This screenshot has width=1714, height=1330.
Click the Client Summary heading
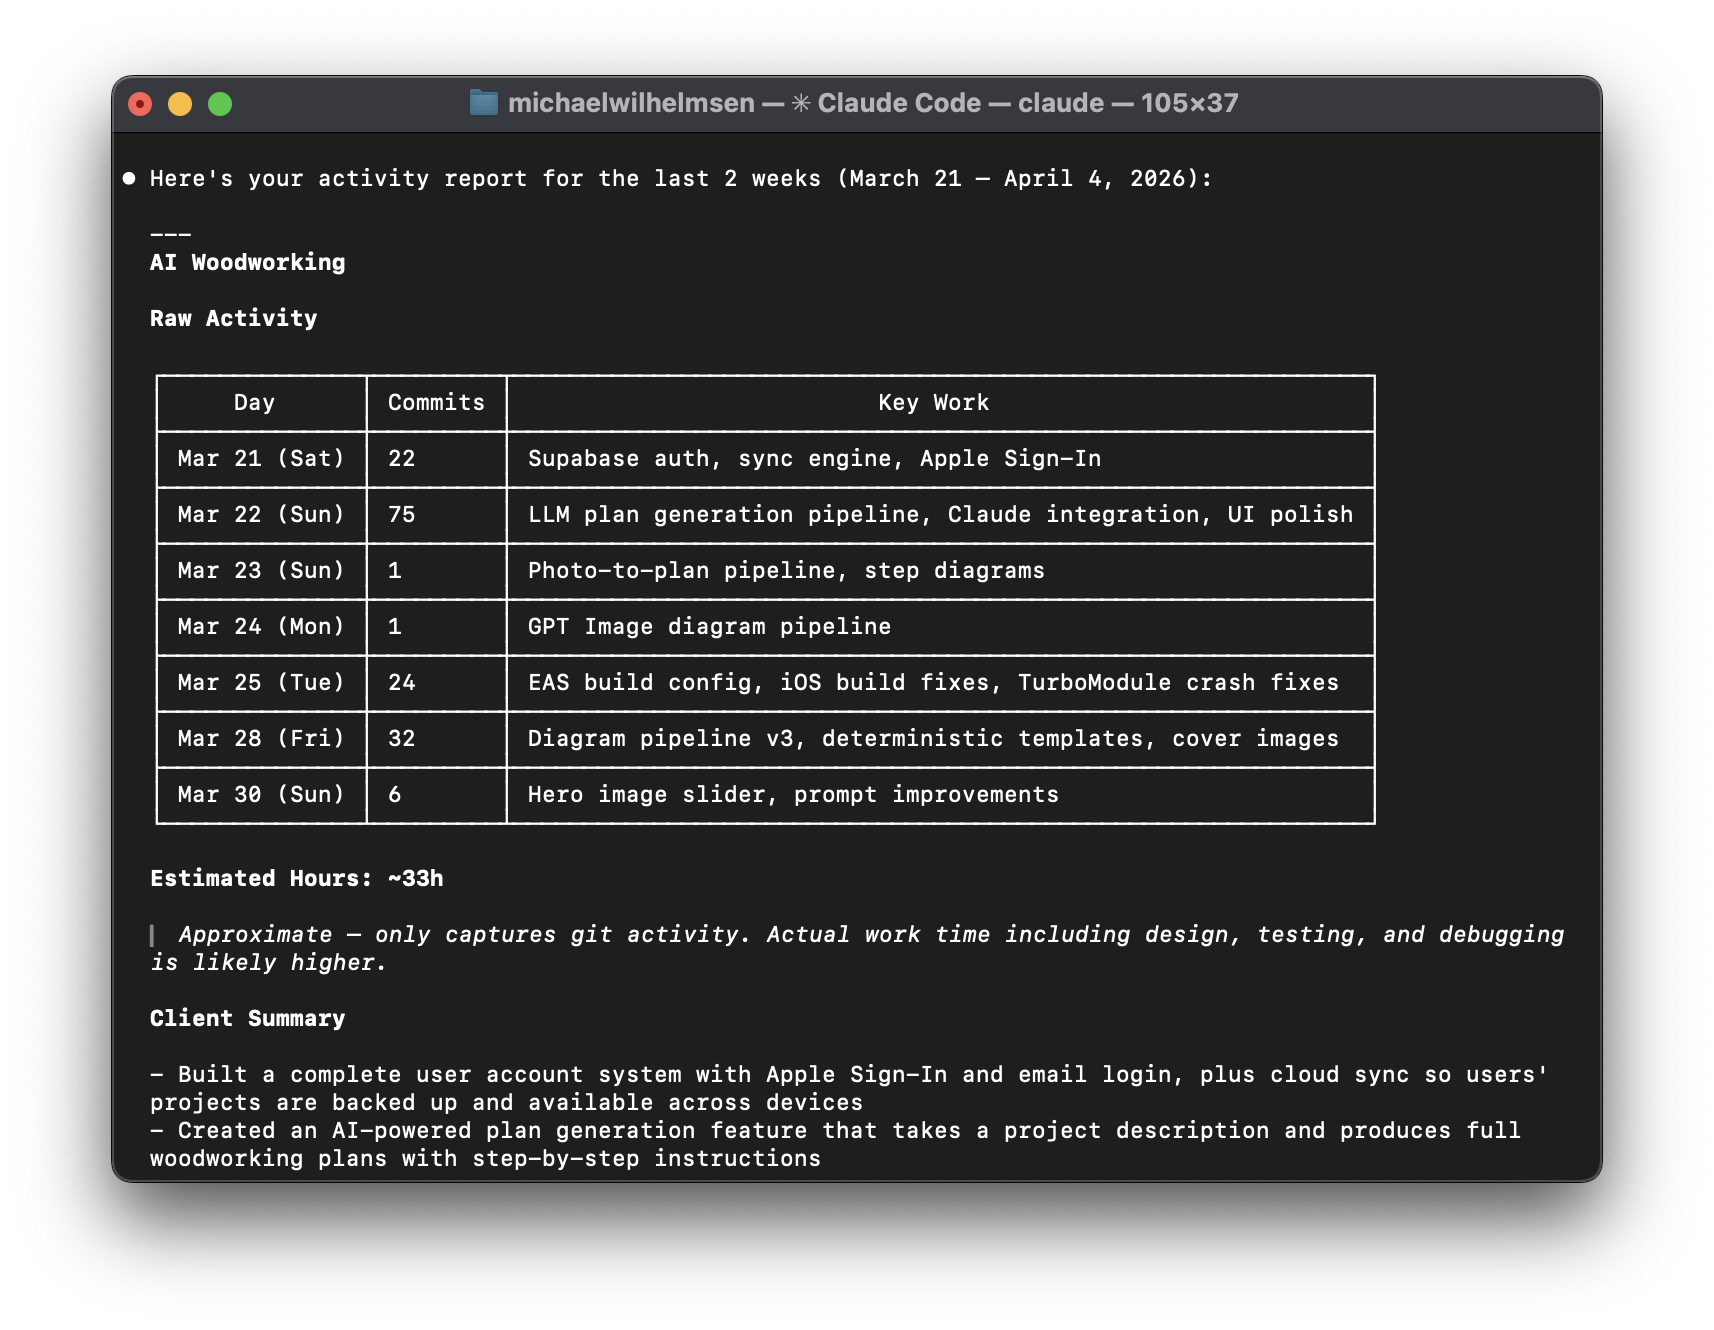click(x=247, y=1017)
